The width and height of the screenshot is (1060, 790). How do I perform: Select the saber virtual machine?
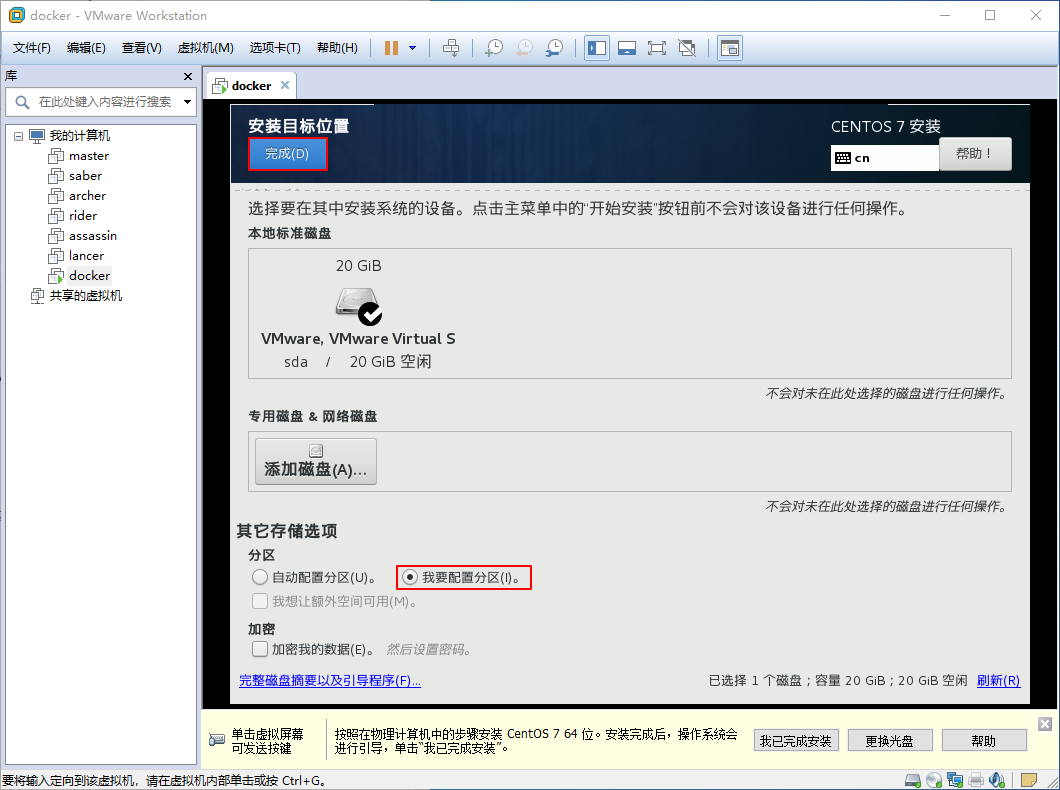coord(86,175)
